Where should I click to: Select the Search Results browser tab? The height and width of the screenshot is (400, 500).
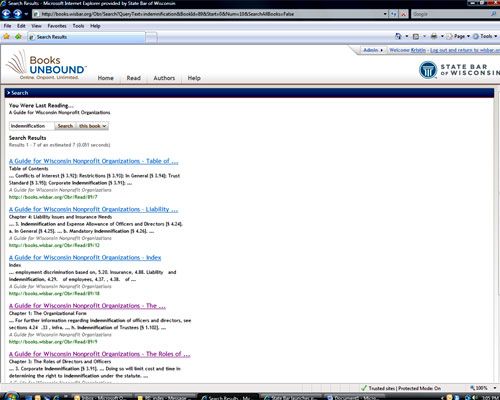coord(86,37)
